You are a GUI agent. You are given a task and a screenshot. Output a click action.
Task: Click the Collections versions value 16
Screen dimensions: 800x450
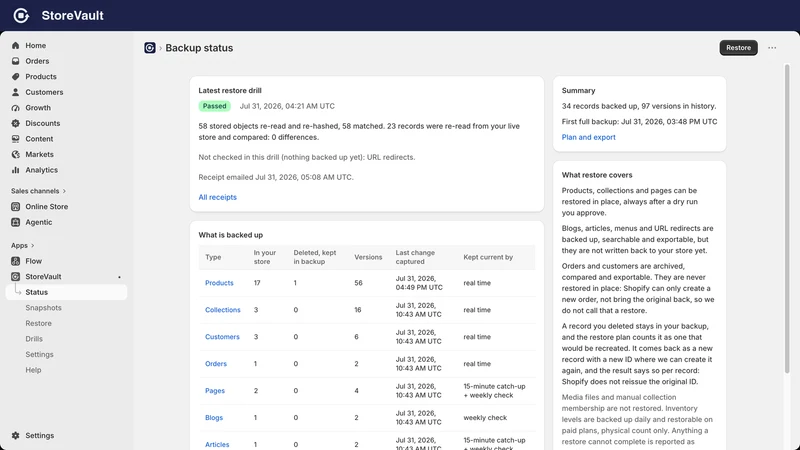coord(358,310)
